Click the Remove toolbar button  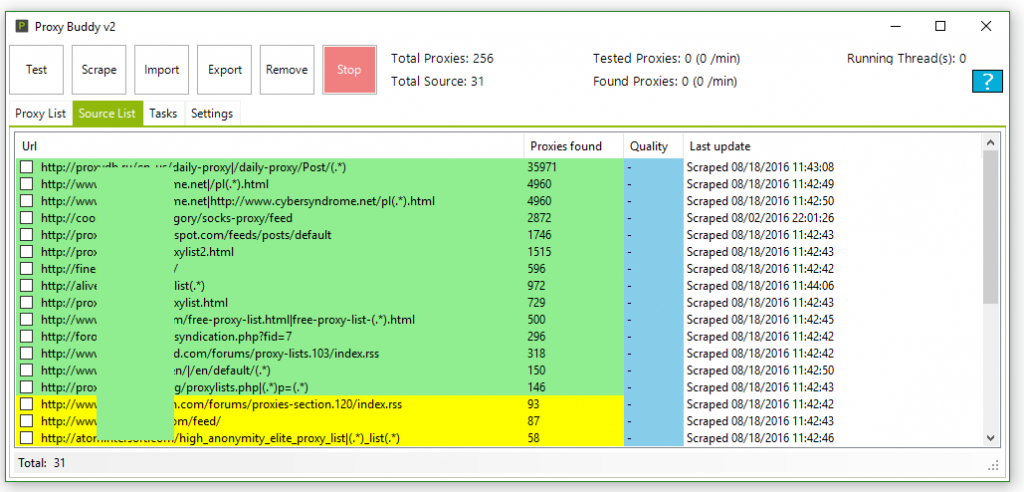tap(287, 70)
